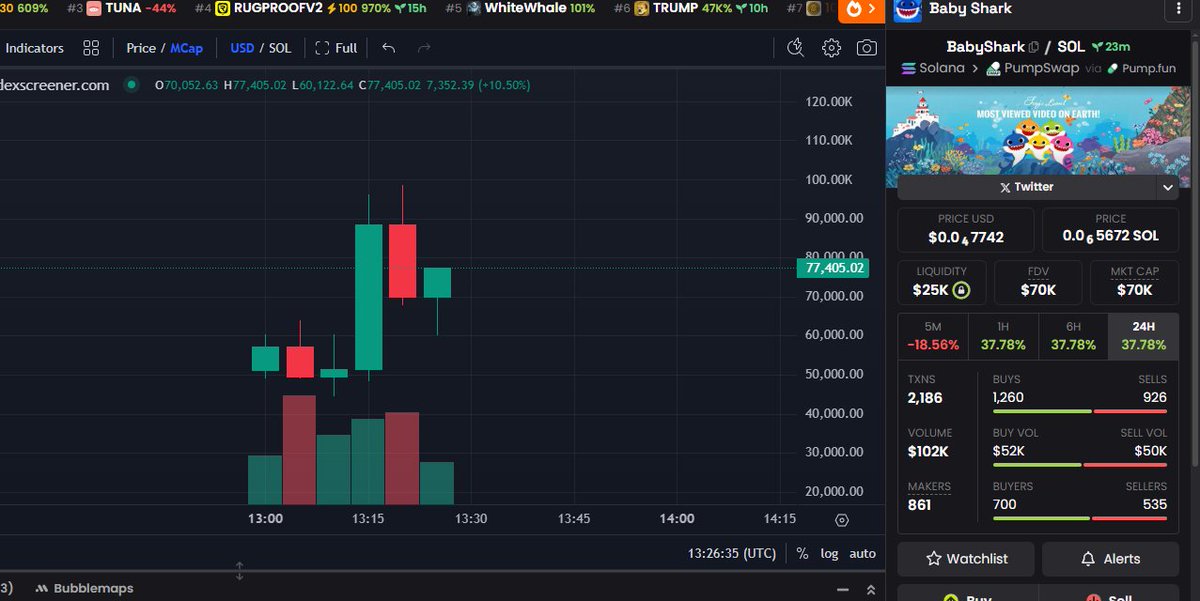Click the PRICE in SOL value box

pyautogui.click(x=1110, y=229)
